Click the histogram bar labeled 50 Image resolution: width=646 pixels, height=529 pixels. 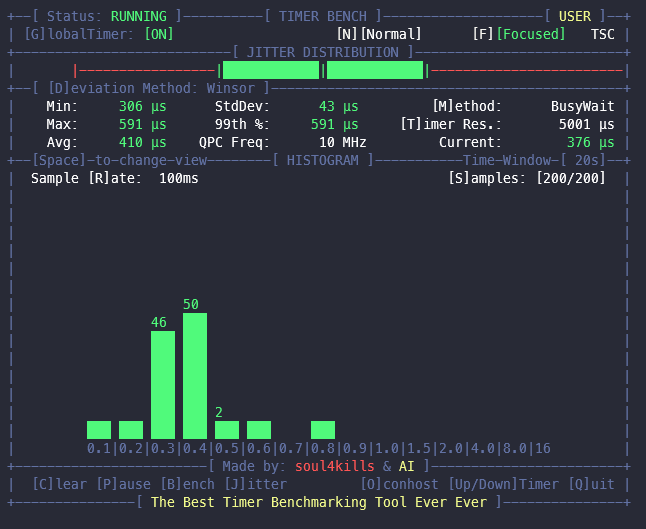pyautogui.click(x=195, y=376)
